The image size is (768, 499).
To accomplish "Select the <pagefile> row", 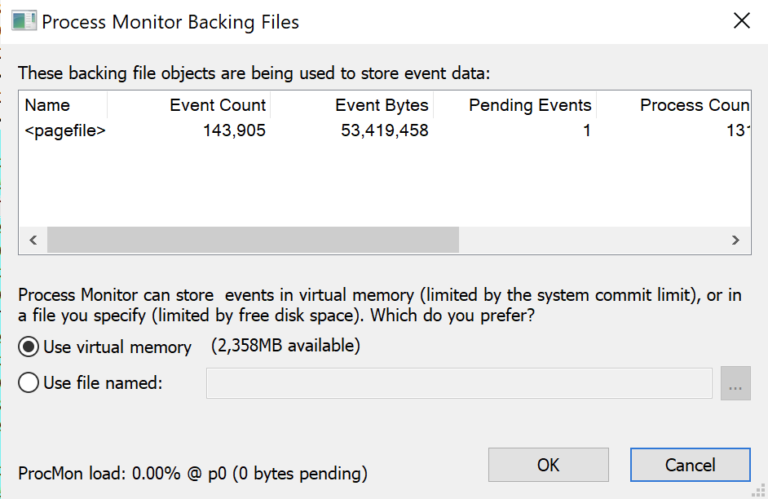I will click(65, 130).
